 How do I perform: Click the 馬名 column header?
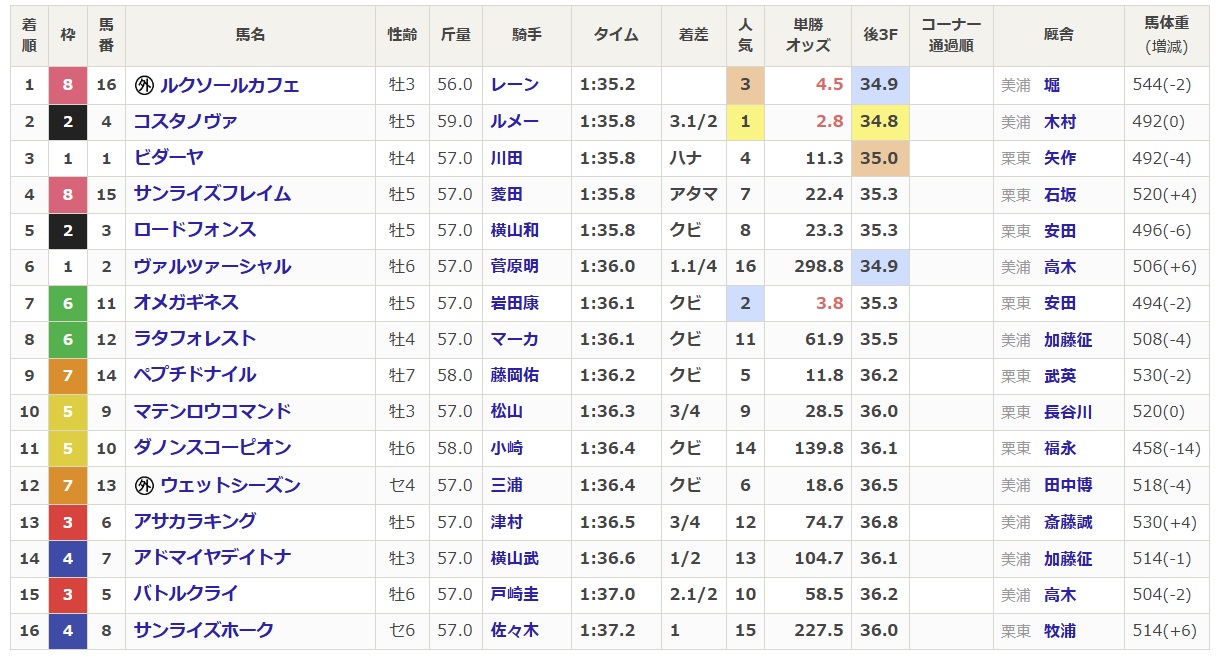coord(250,34)
